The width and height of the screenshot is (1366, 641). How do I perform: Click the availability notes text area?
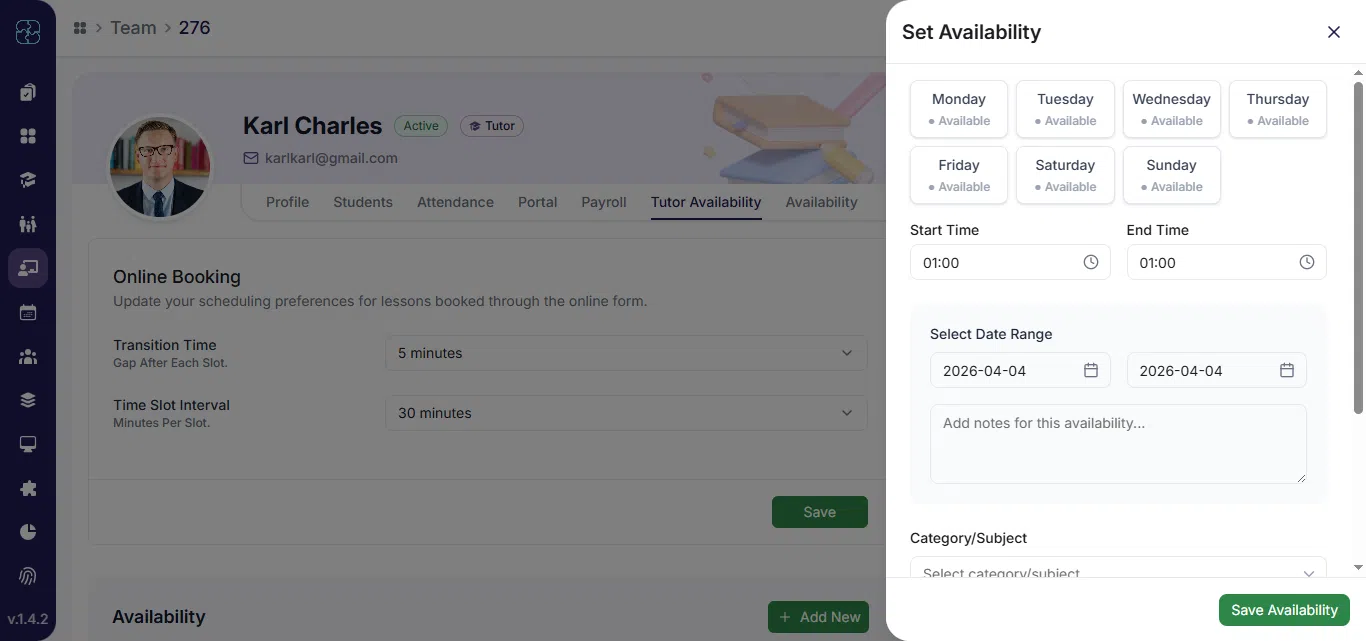pos(1118,444)
